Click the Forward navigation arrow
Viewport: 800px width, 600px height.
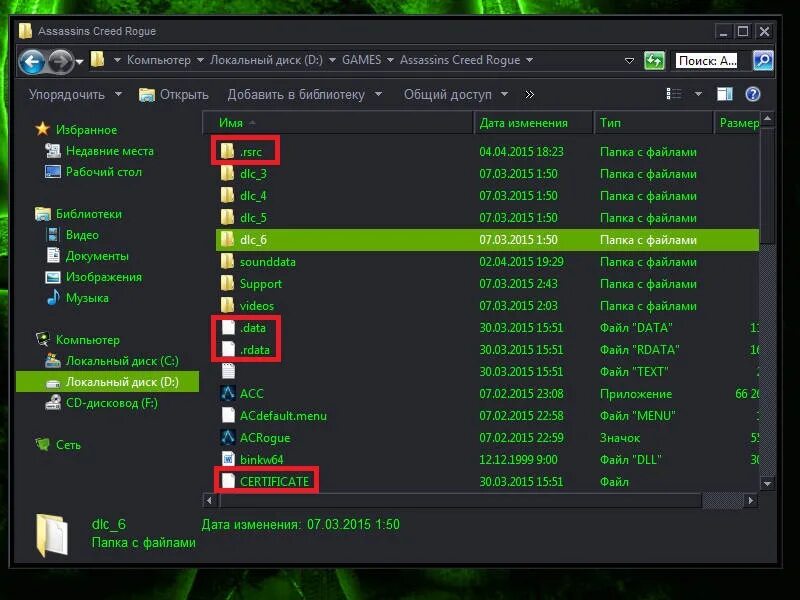[61, 62]
